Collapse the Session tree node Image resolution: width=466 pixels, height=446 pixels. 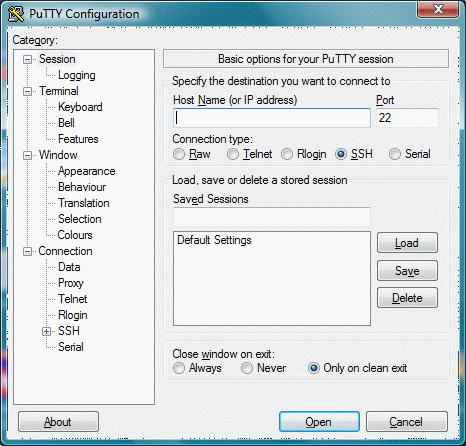(27, 59)
